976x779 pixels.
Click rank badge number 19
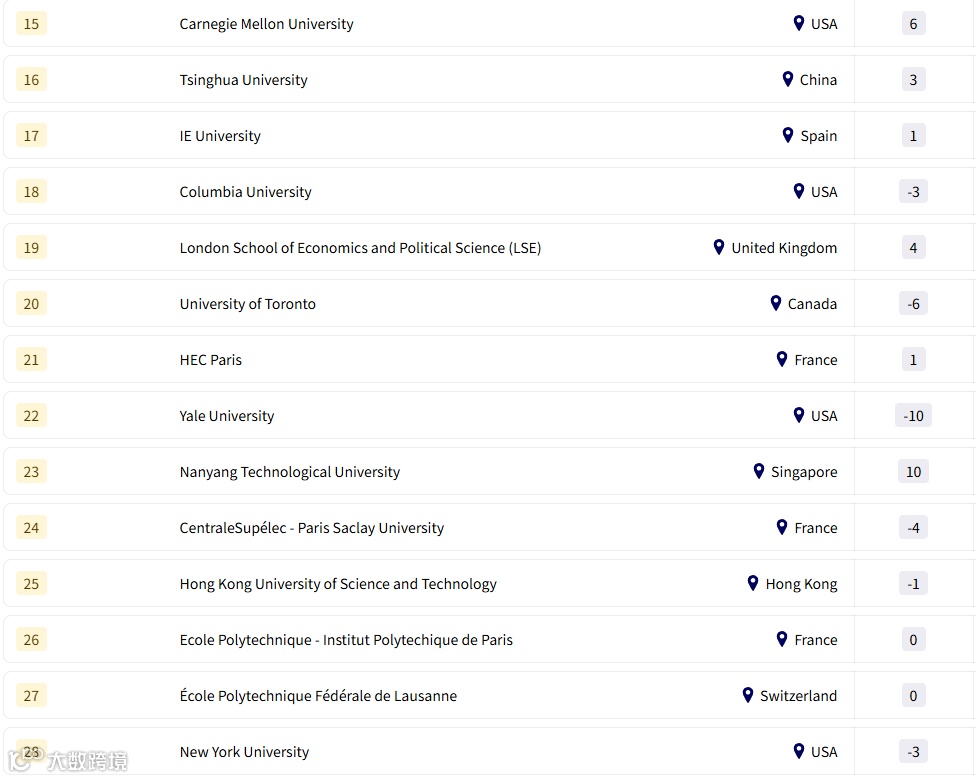click(x=31, y=248)
